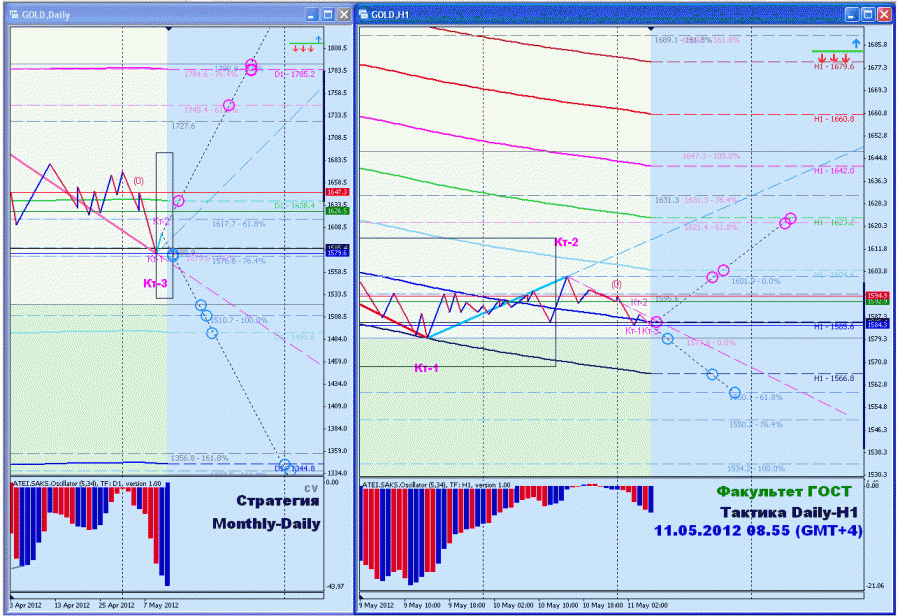Viewport: 900px width, 616px height.
Task: Click the Факультет ГОСТ green heading
Action: point(783,491)
